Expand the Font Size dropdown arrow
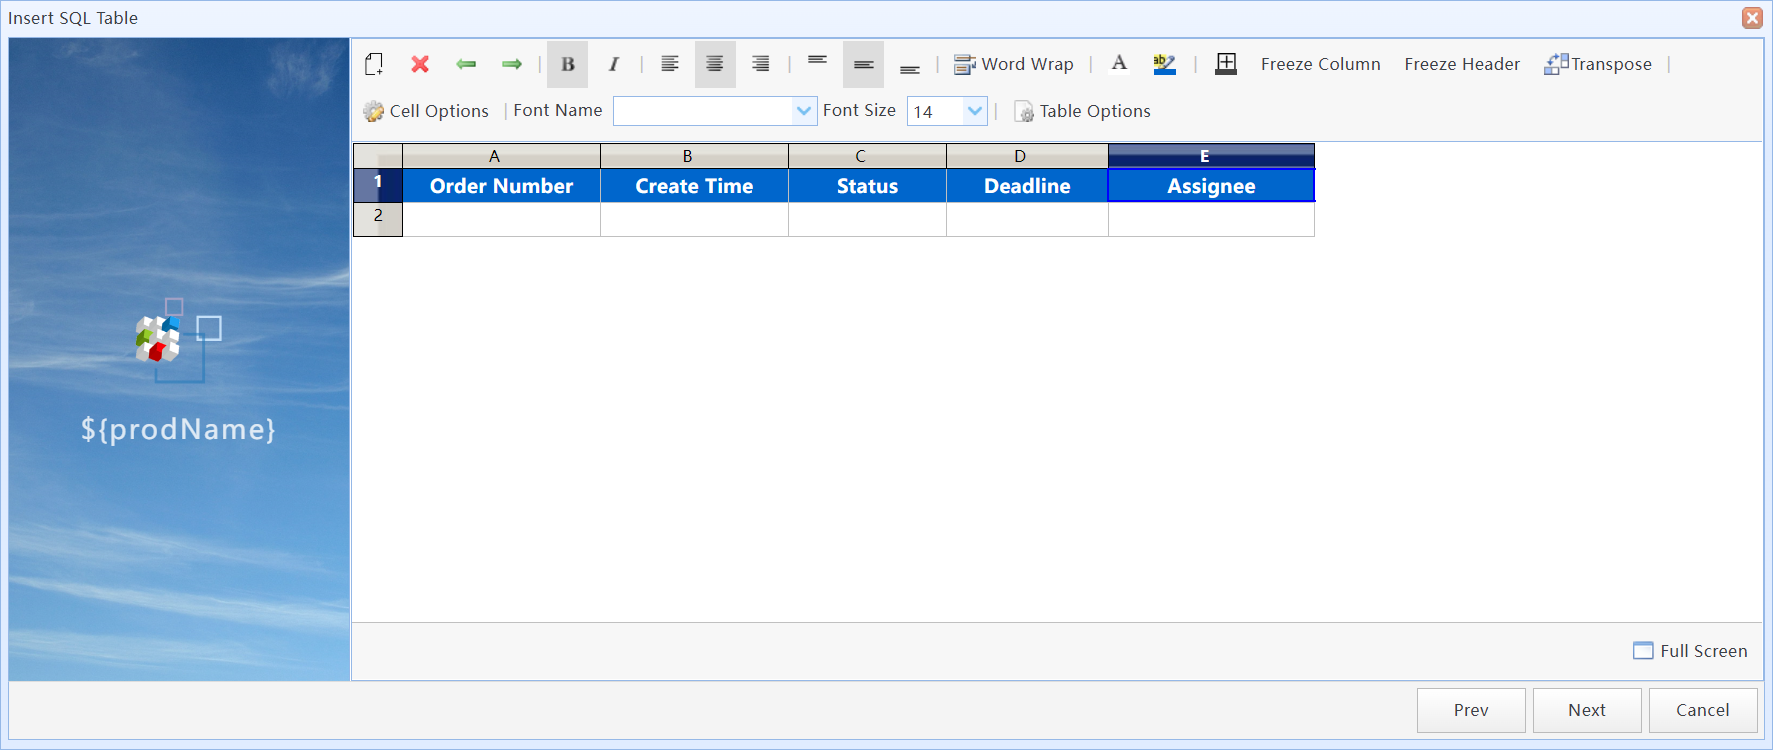 (x=975, y=111)
